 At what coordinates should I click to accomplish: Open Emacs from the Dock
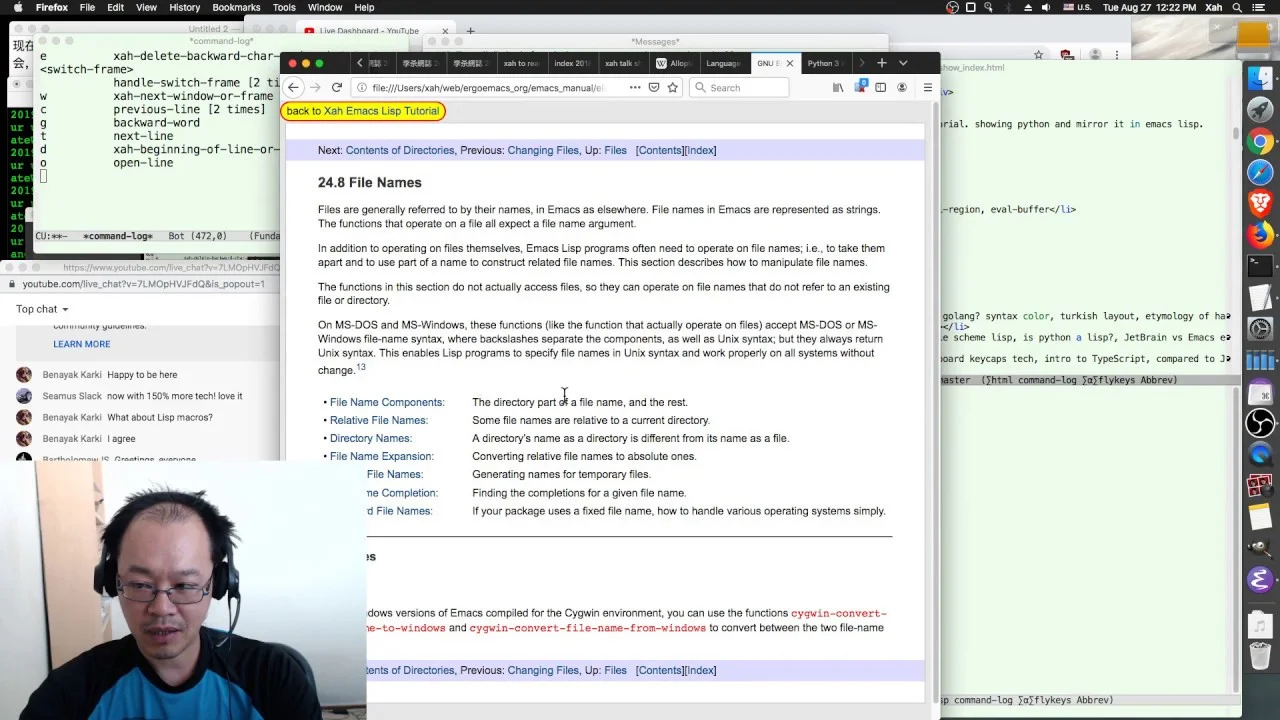[x=1260, y=579]
